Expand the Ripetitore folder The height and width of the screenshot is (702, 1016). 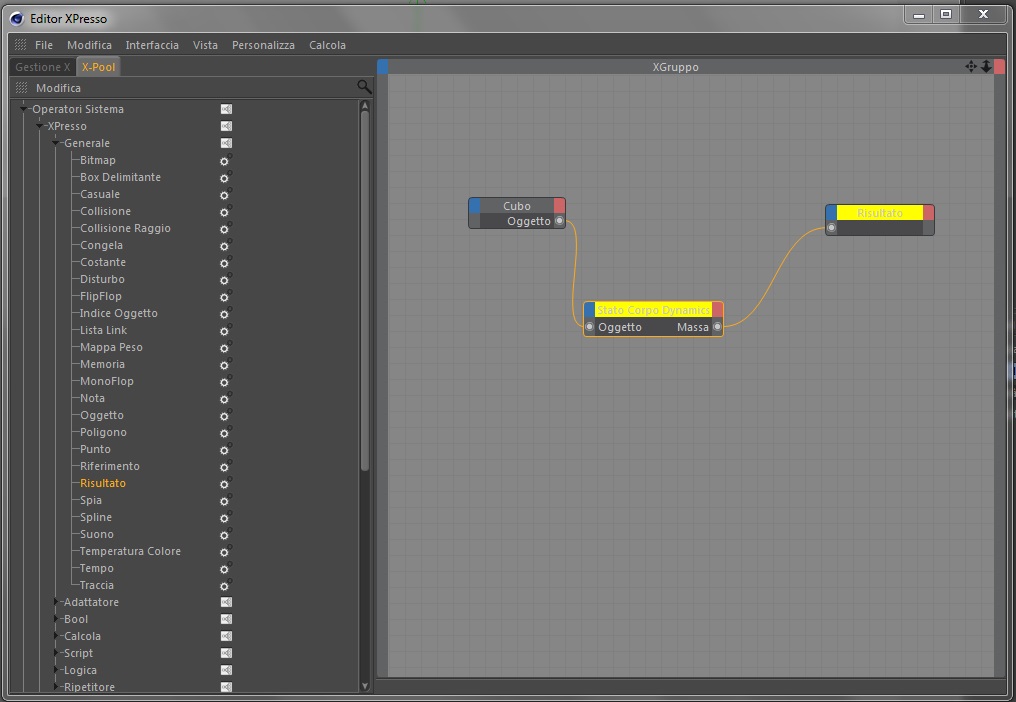pos(56,687)
